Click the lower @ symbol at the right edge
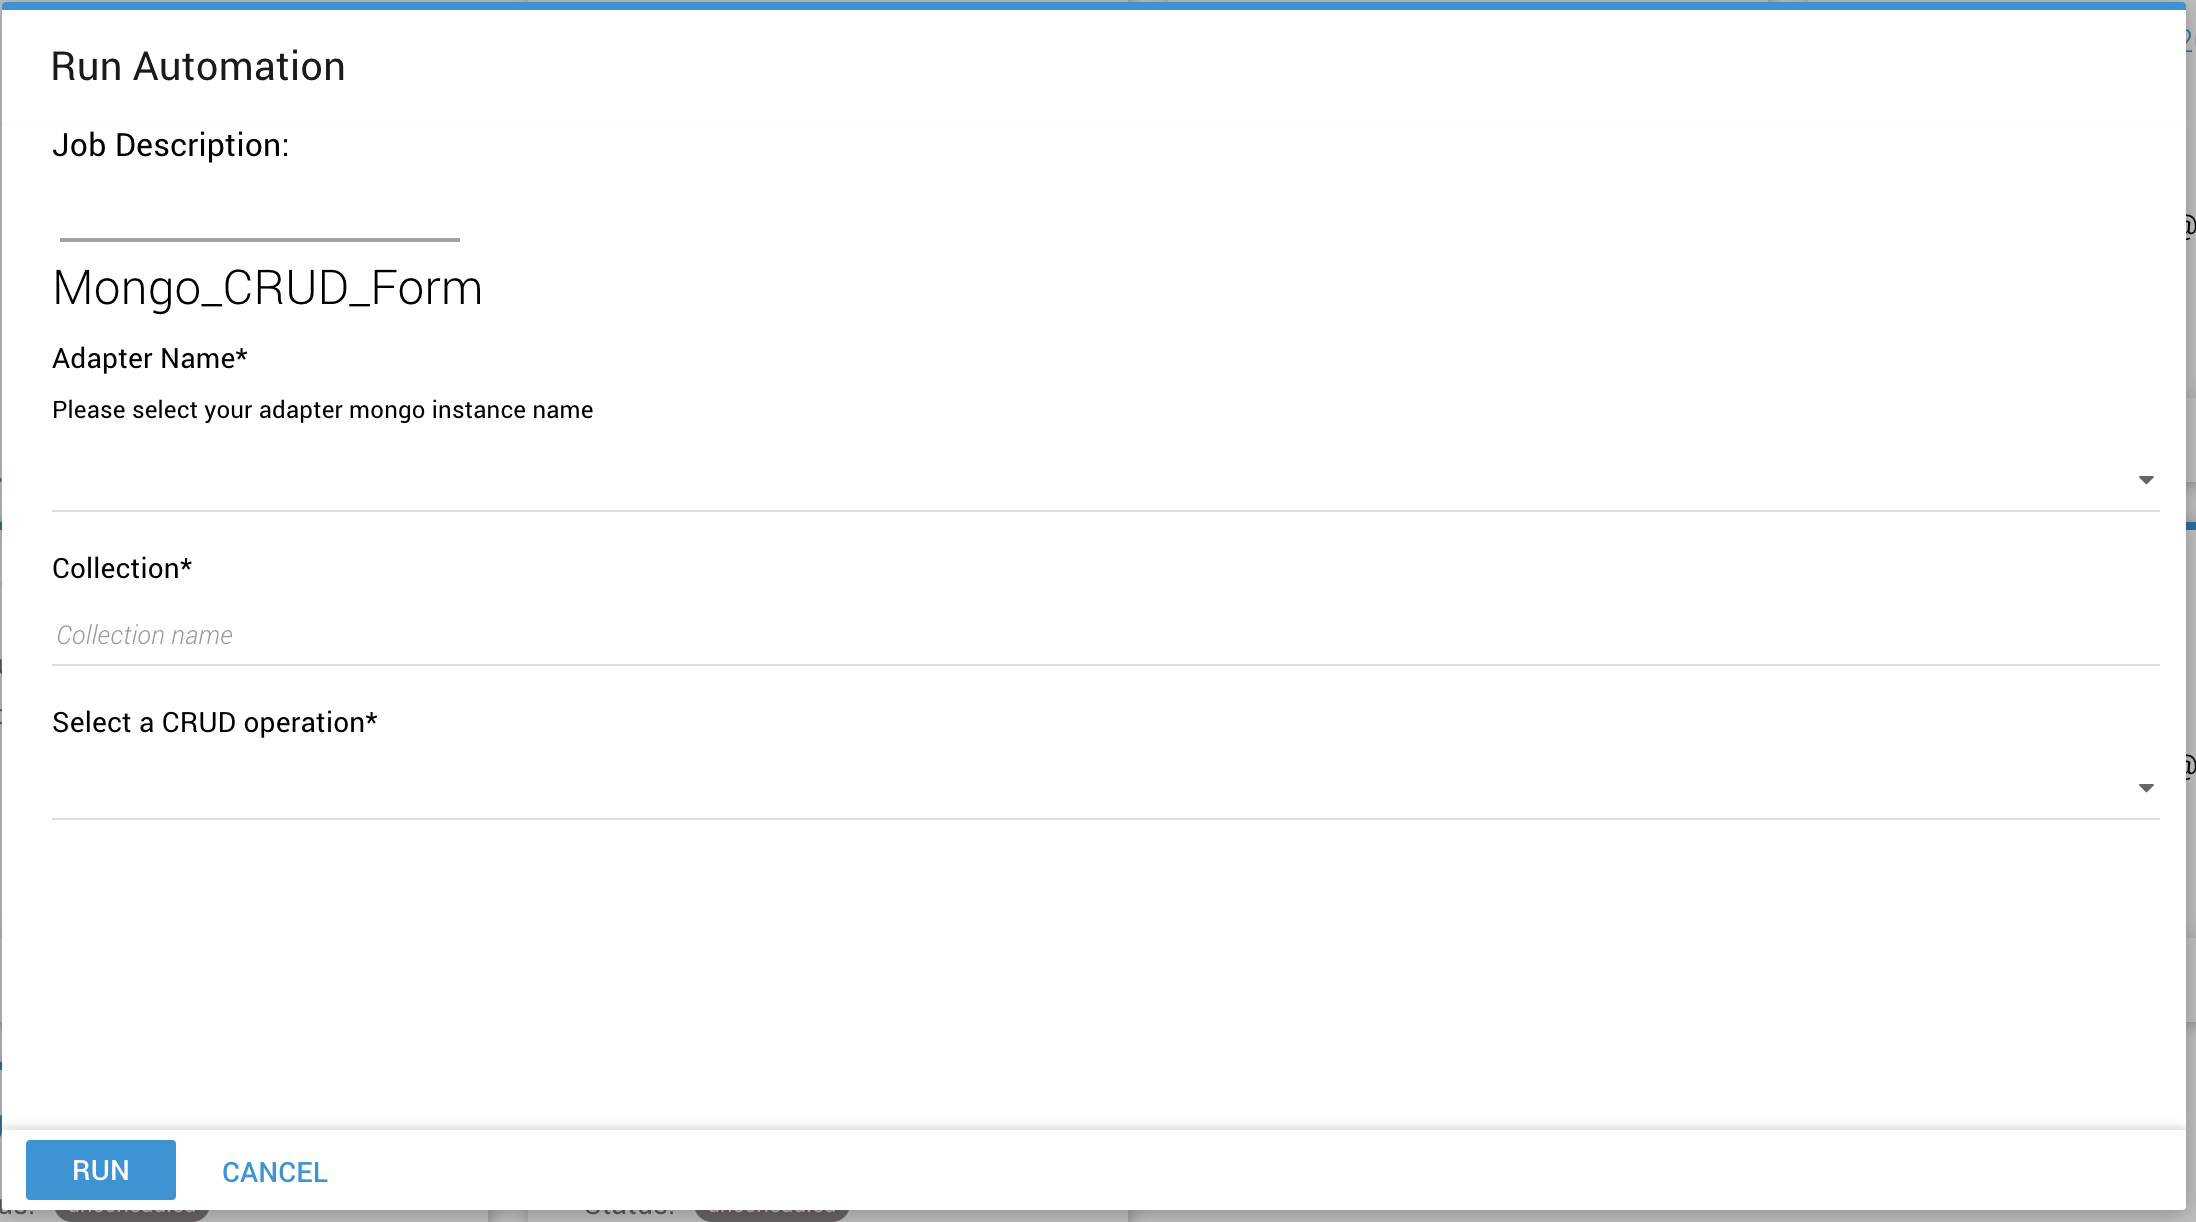 (2190, 766)
